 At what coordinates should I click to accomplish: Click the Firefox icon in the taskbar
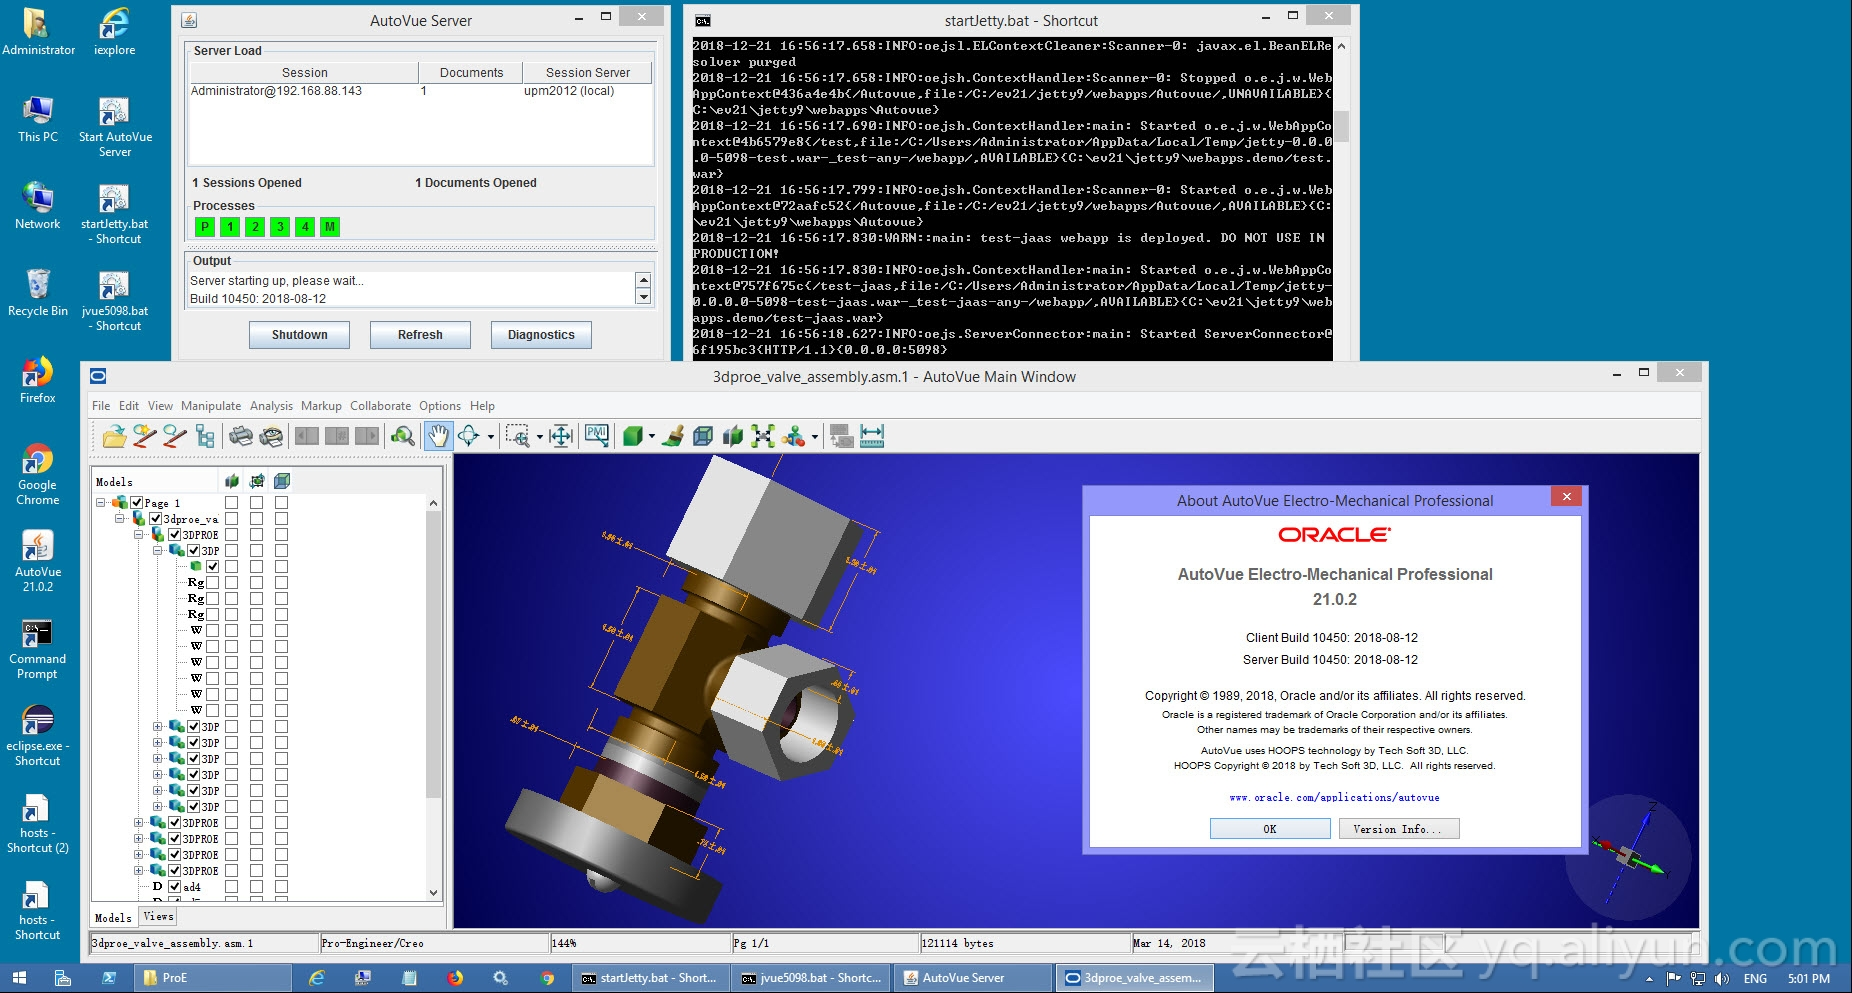coord(455,978)
